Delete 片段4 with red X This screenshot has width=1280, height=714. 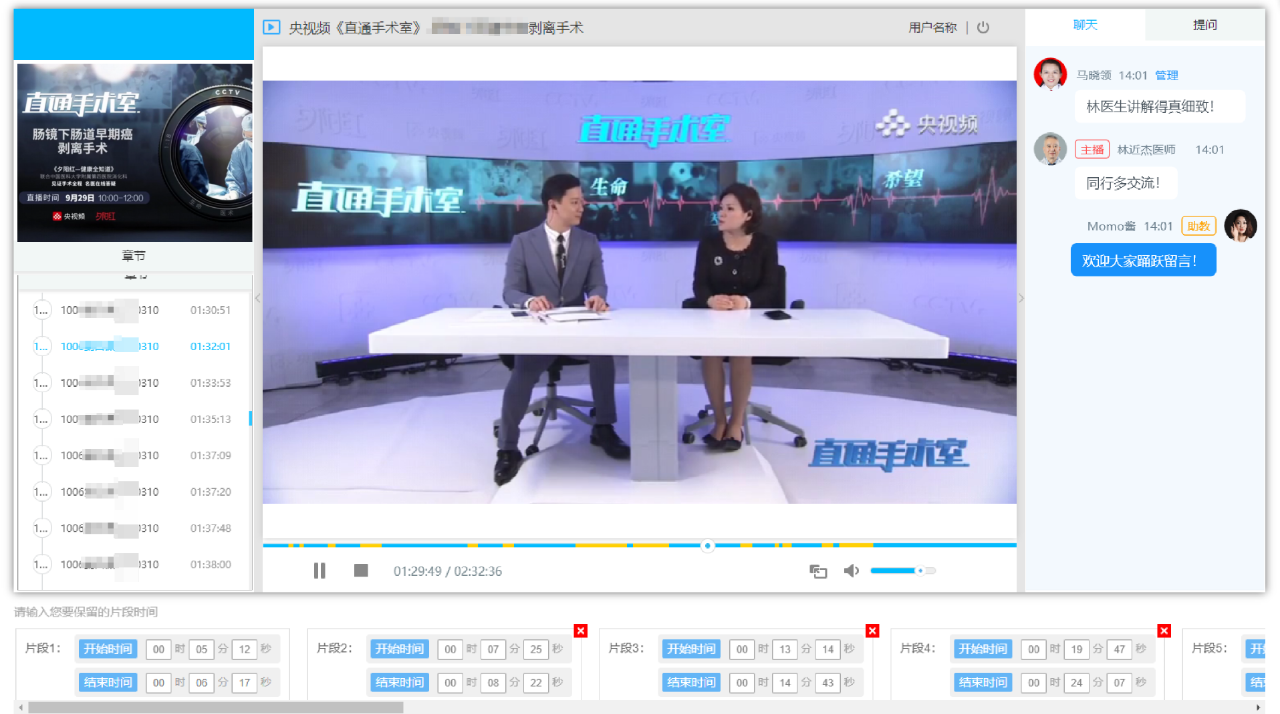click(1164, 630)
